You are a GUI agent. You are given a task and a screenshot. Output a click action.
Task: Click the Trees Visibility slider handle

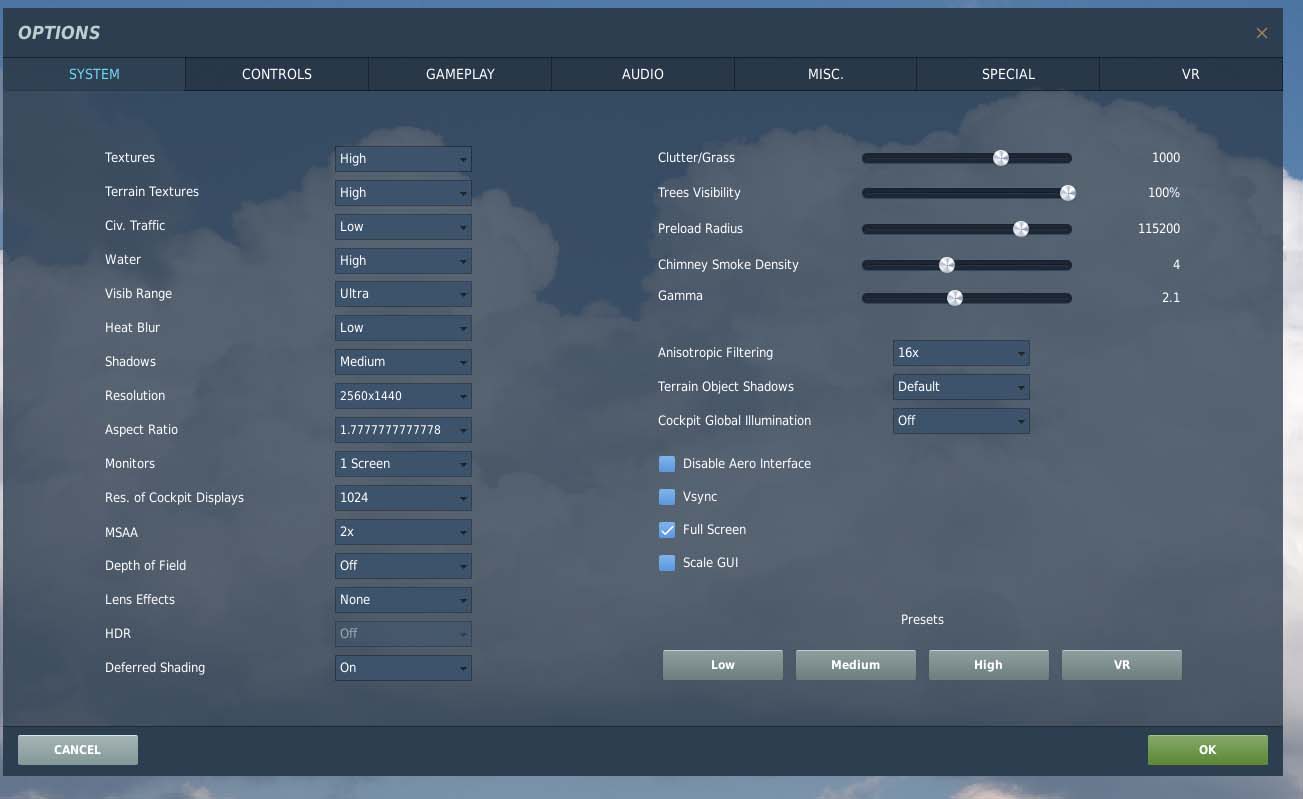click(x=1067, y=193)
